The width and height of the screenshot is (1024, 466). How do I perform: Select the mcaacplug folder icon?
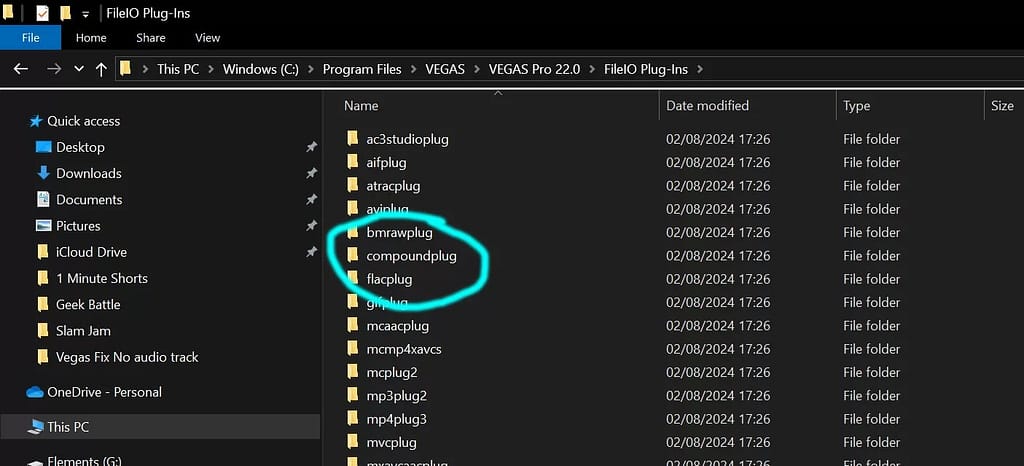point(353,325)
